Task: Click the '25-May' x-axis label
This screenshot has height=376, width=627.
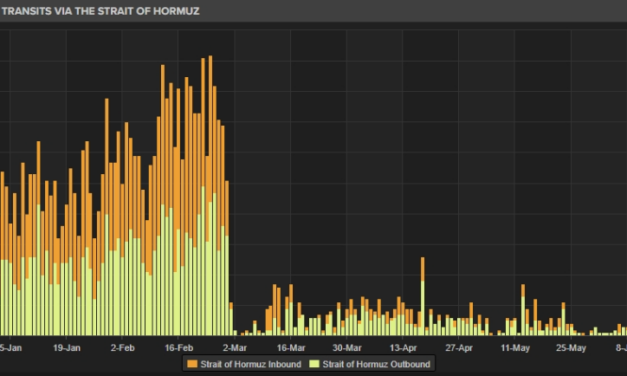Action: point(571,348)
